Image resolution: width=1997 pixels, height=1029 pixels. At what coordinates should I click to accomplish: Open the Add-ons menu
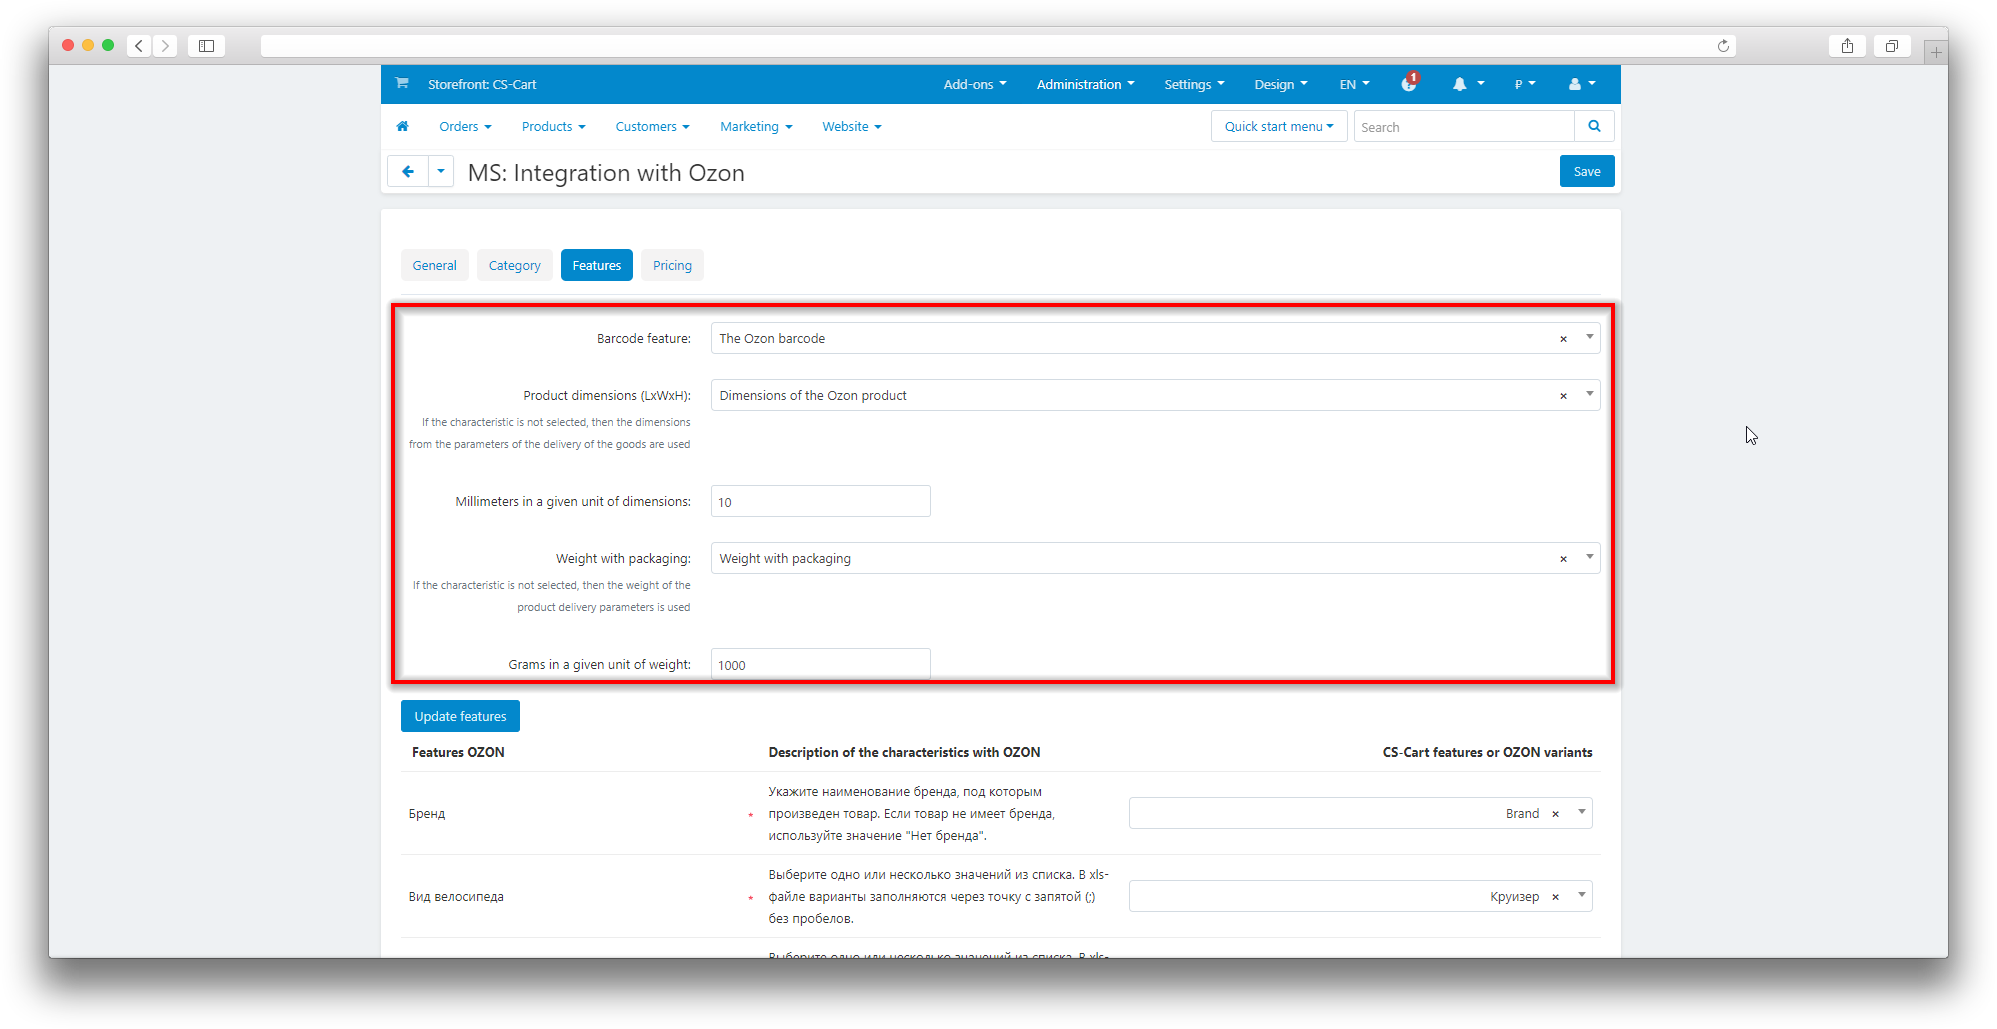pos(974,85)
